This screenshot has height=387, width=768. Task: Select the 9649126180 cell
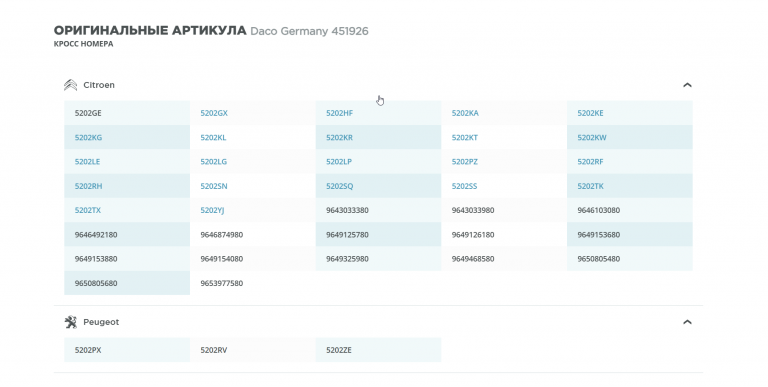pos(504,235)
